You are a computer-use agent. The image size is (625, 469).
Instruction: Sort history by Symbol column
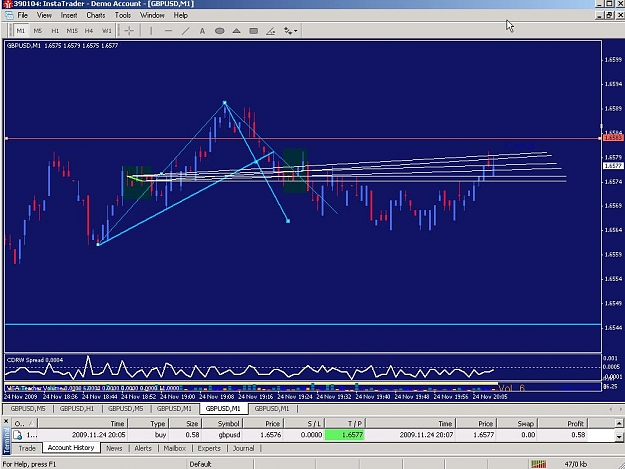click(222, 423)
